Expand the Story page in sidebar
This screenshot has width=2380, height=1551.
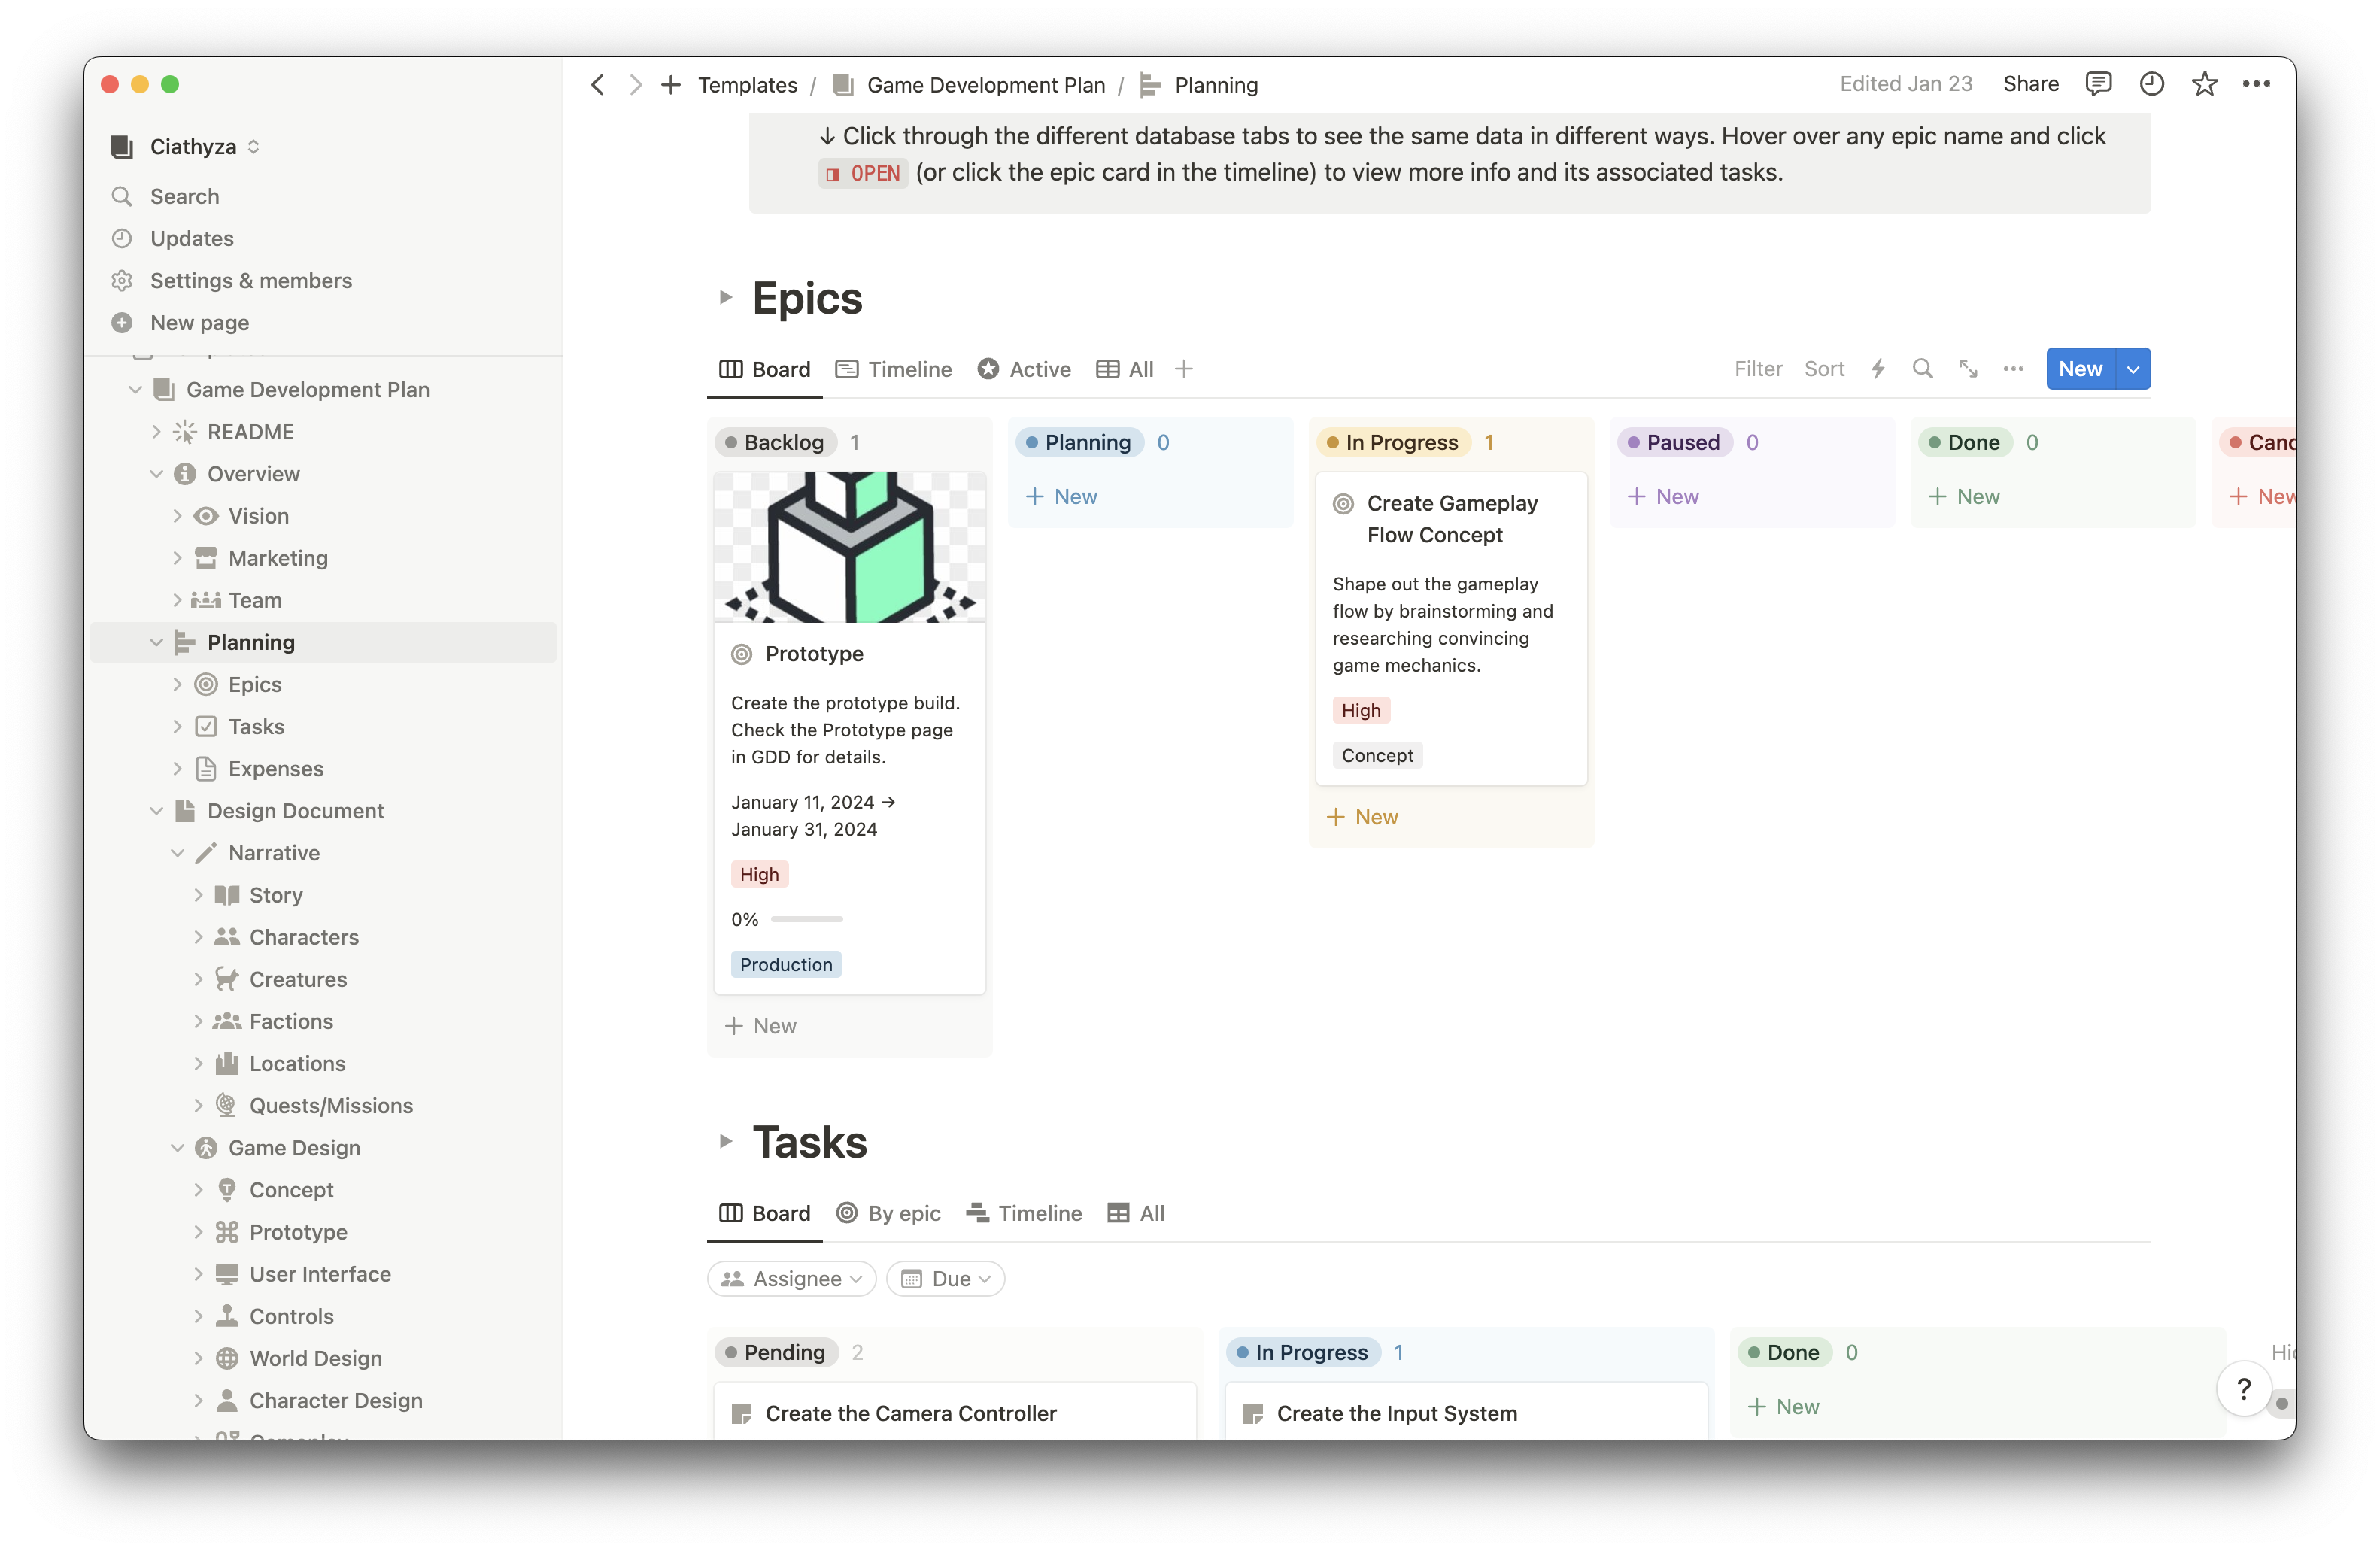[198, 895]
